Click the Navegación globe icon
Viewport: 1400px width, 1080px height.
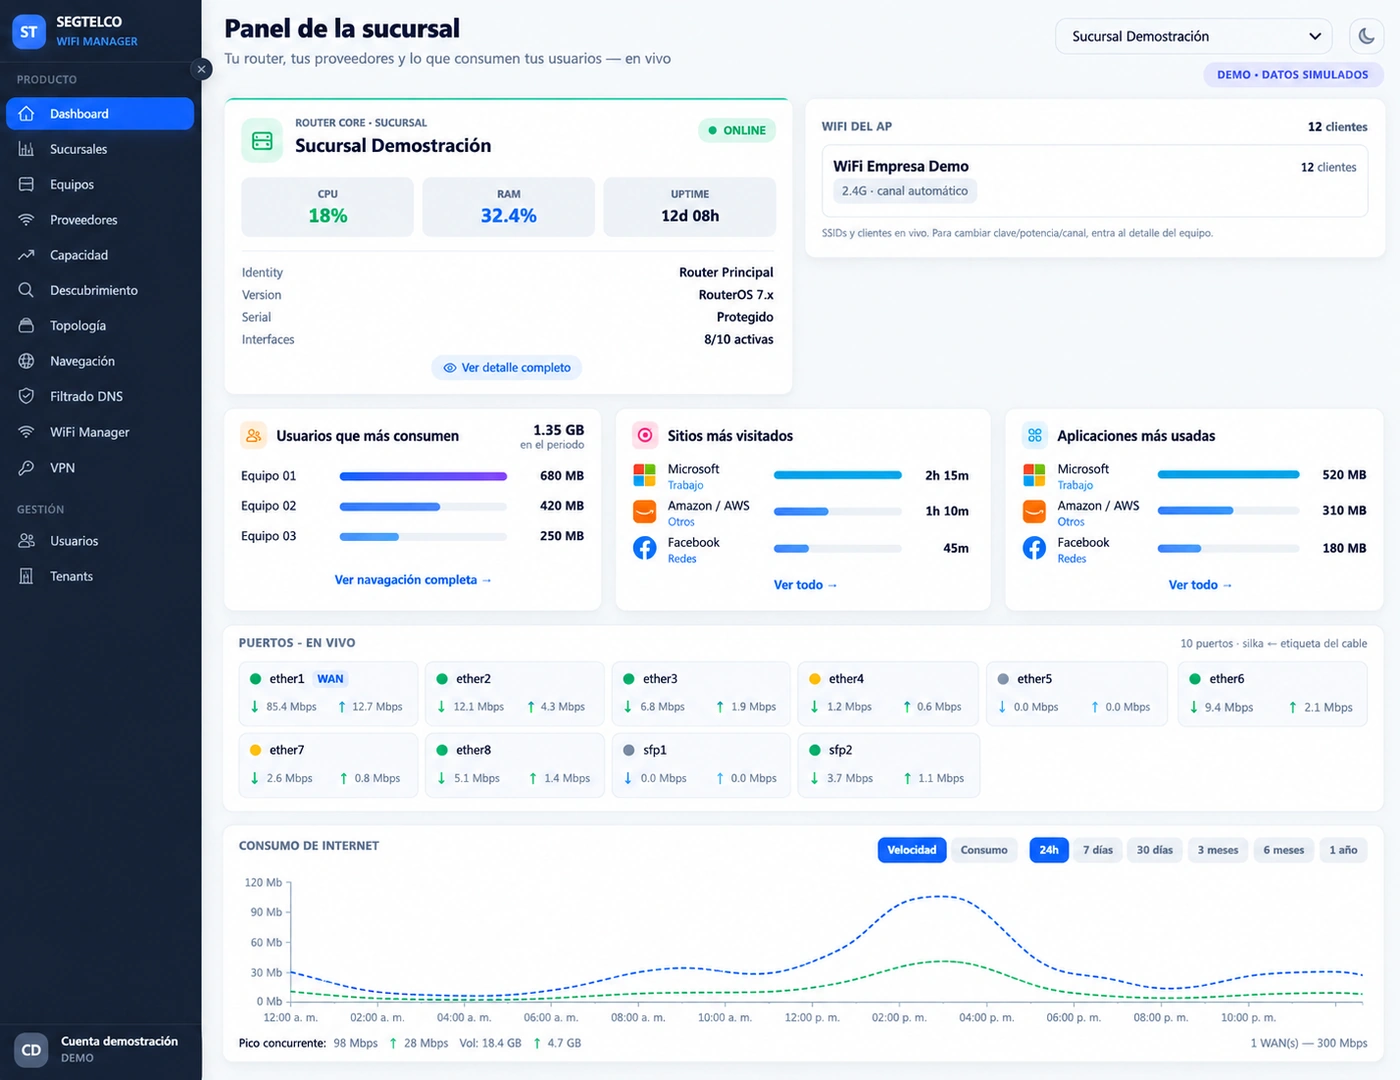pyautogui.click(x=27, y=361)
